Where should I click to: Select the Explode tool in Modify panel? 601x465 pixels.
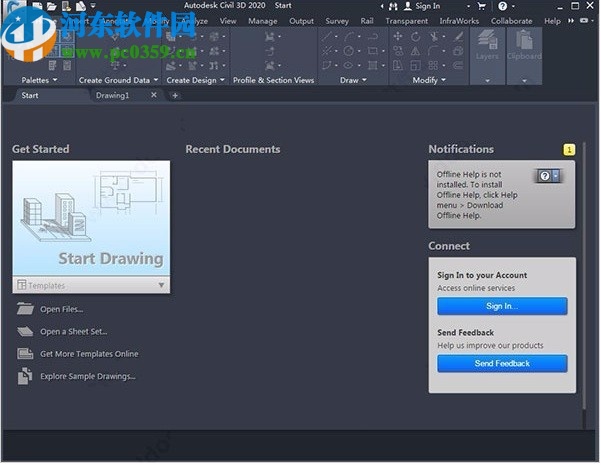click(x=458, y=51)
